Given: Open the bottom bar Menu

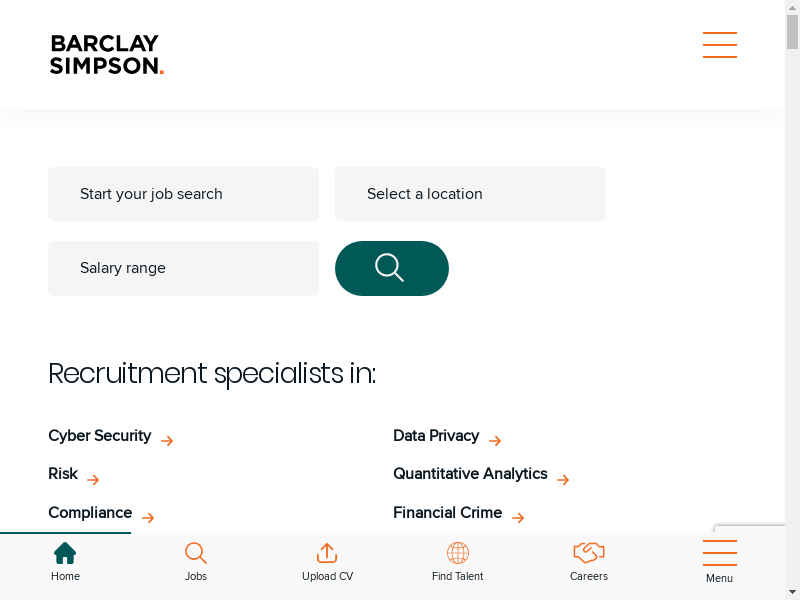Looking at the screenshot, I should [x=719, y=562].
